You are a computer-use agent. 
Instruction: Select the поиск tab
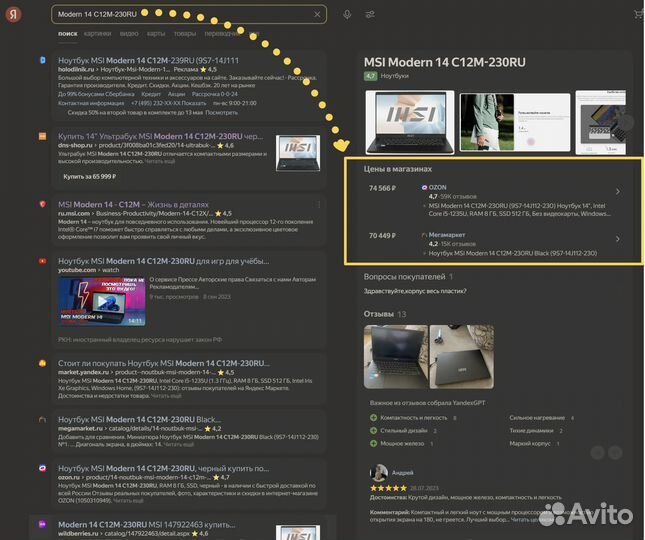point(67,34)
